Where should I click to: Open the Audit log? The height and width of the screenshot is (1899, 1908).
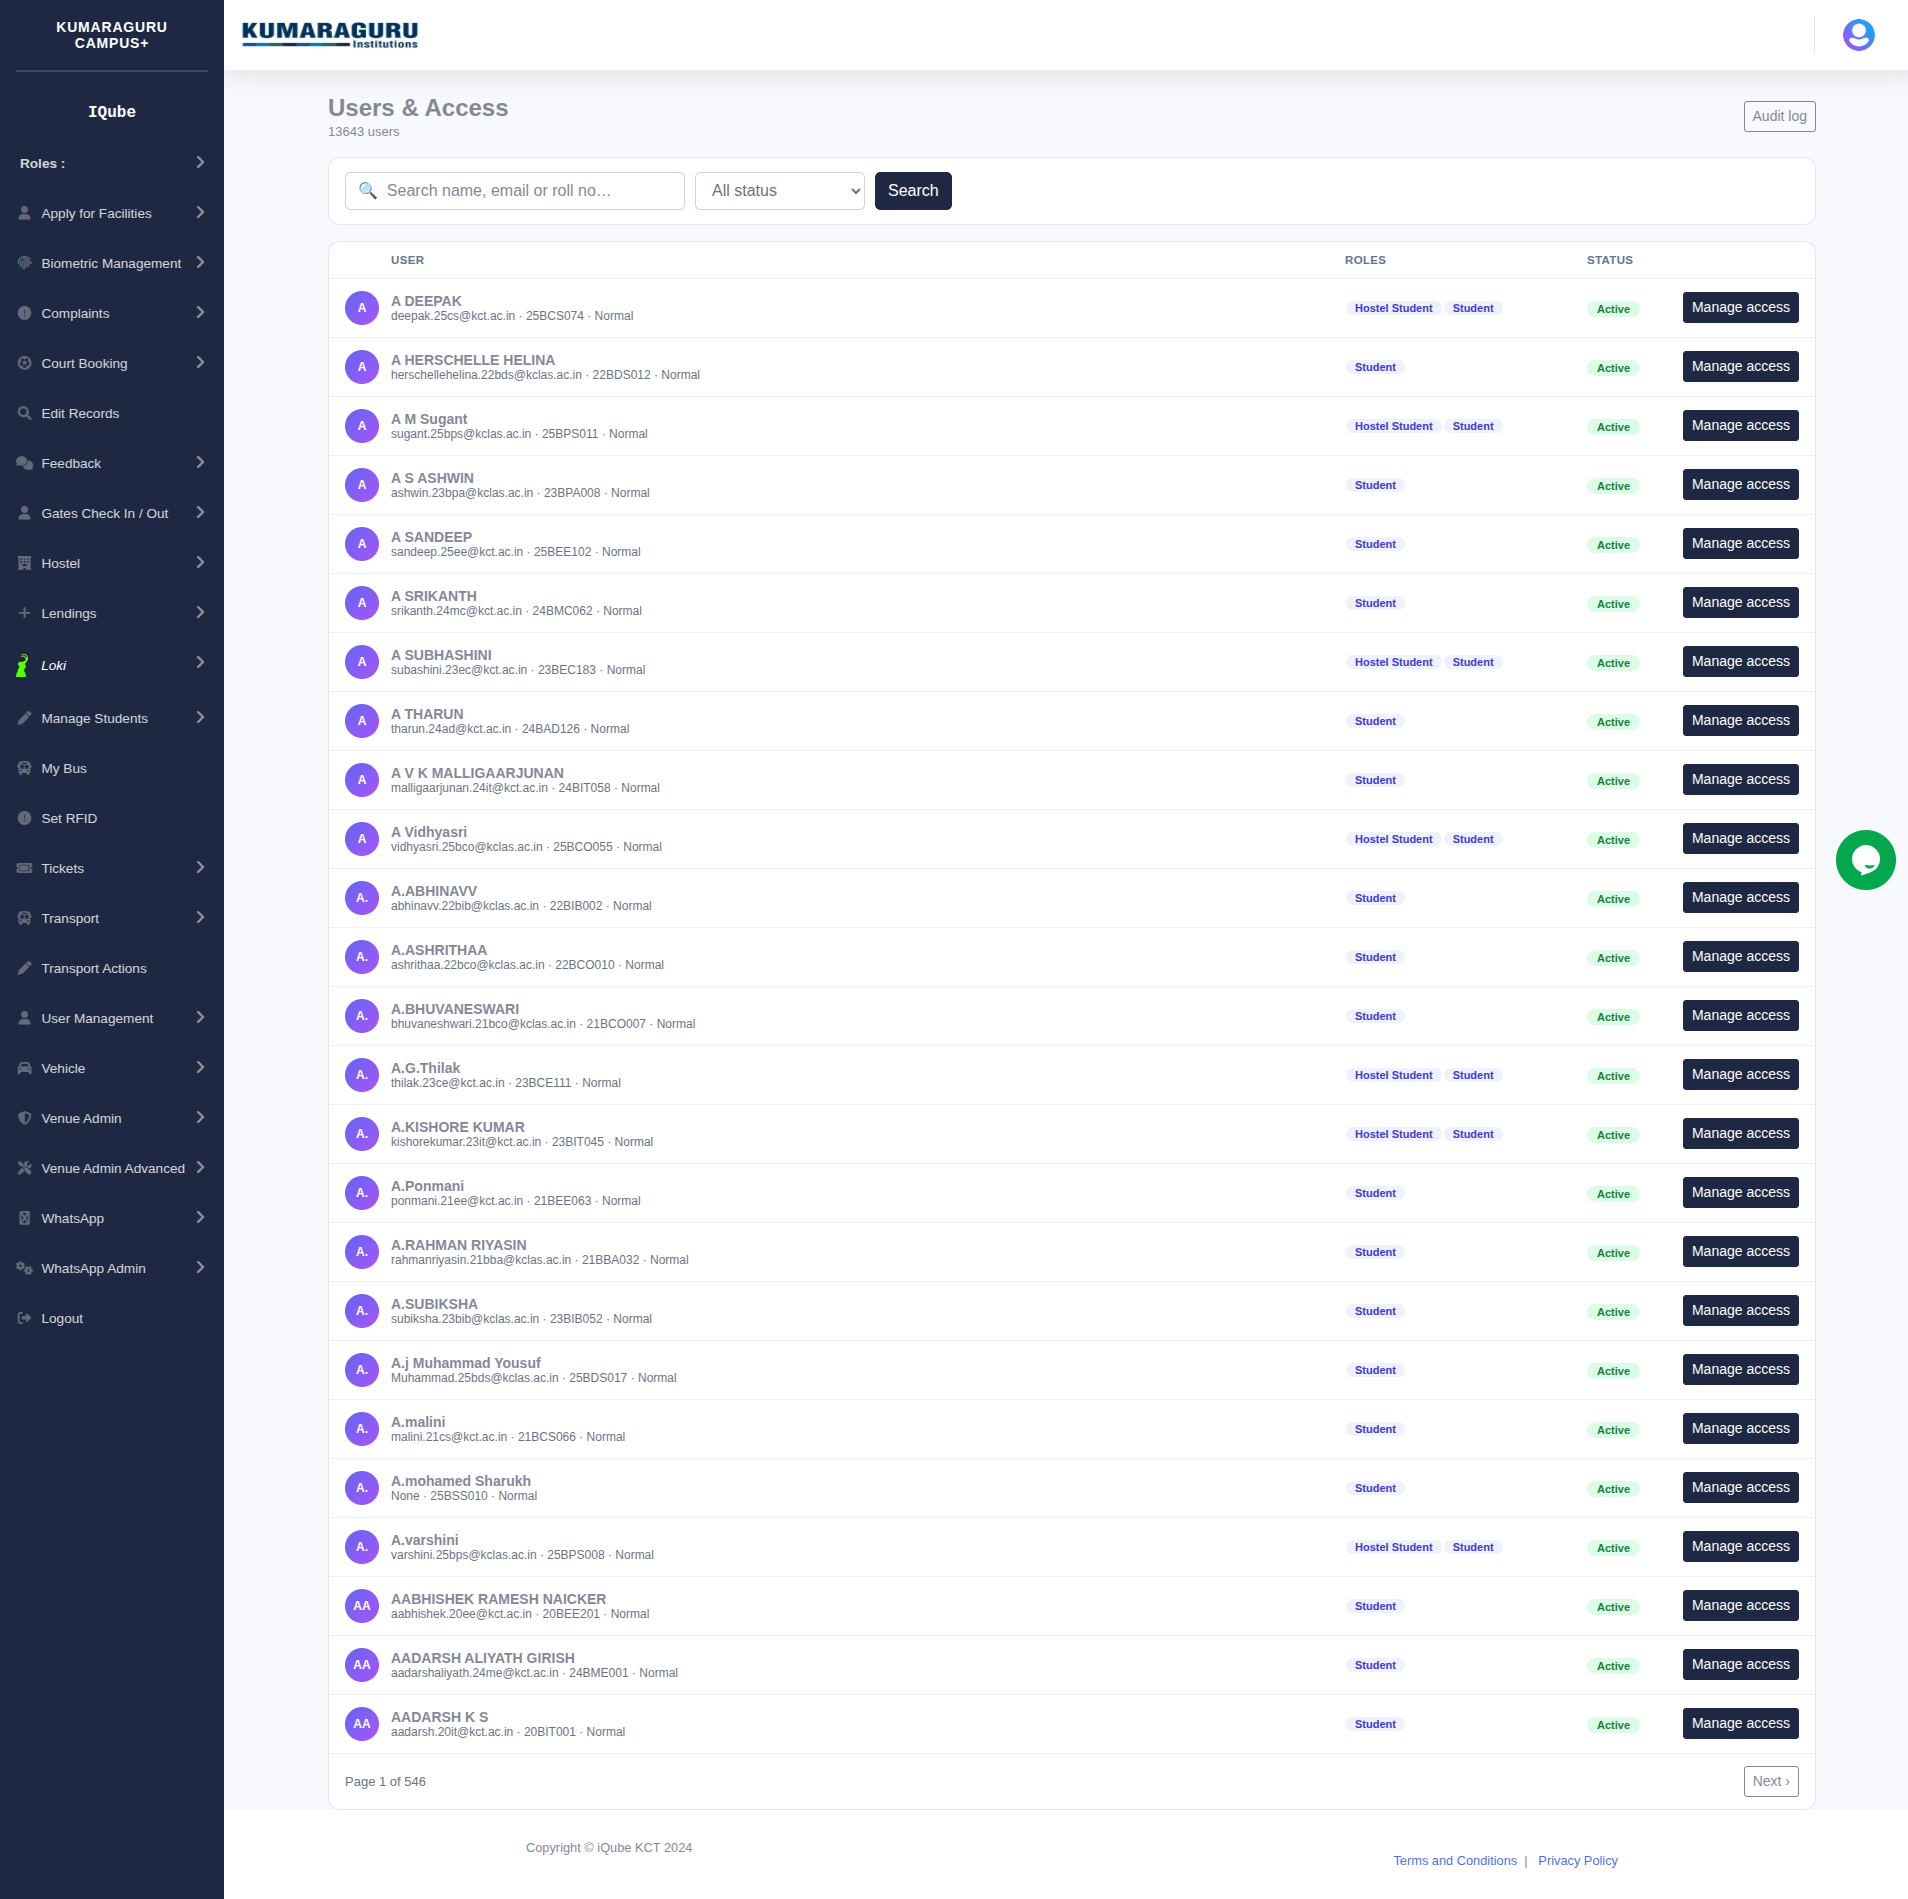click(x=1779, y=116)
